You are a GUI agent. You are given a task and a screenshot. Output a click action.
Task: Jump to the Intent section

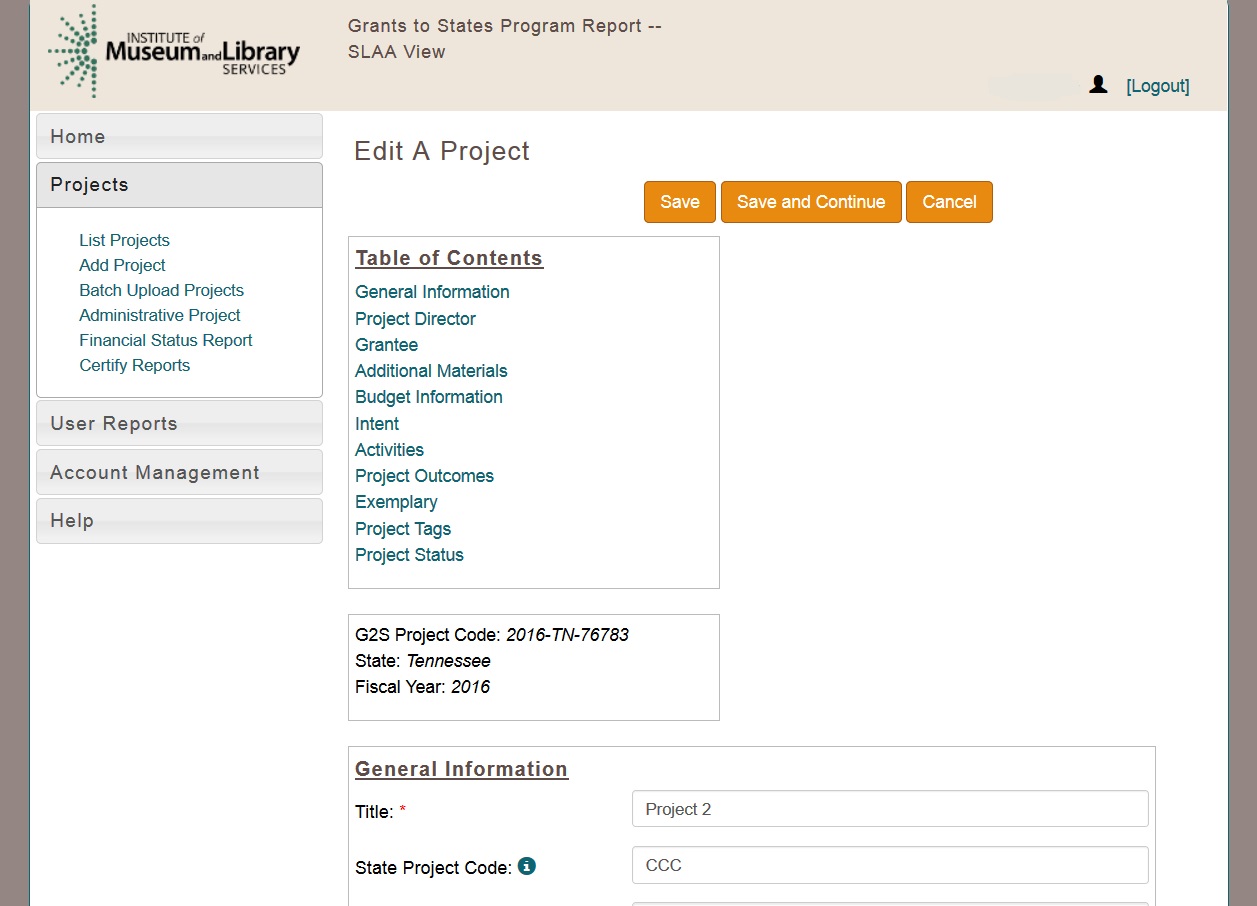tap(377, 424)
